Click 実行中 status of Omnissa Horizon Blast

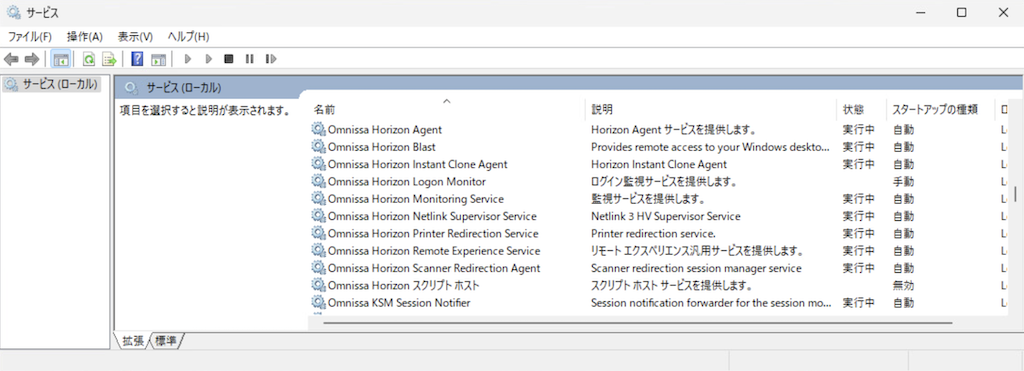[858, 147]
